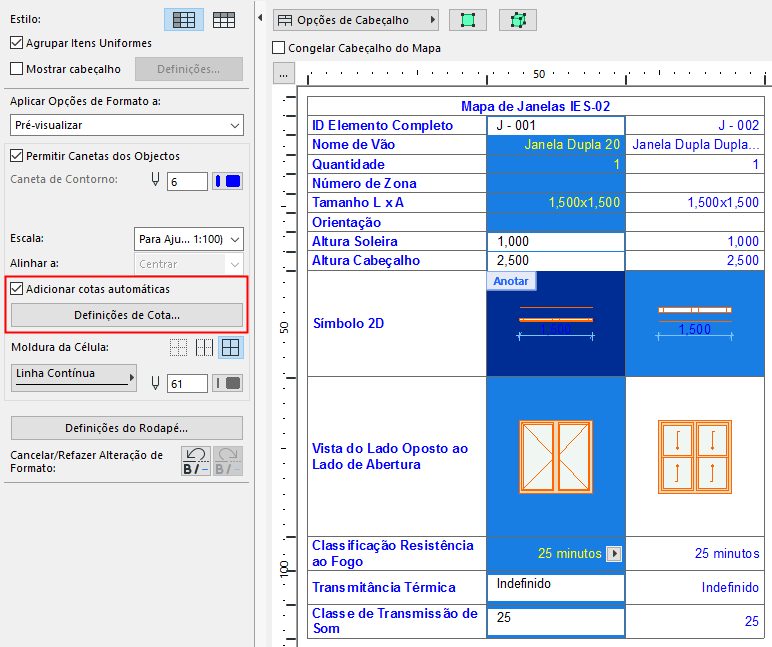Open the Linha Contínua line type menu

point(74,375)
